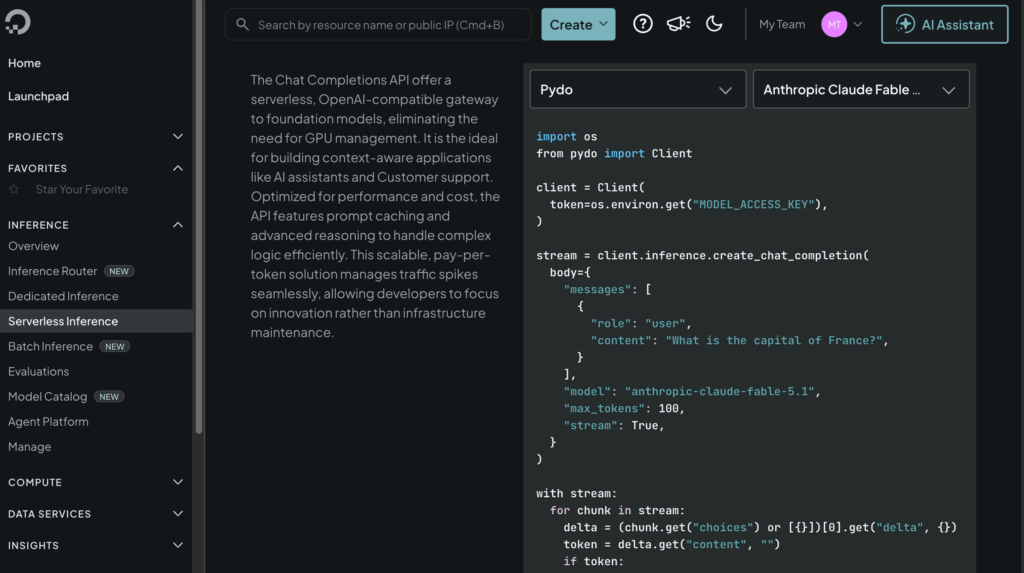This screenshot has width=1024, height=573.
Task: Click NEW badge next to Model Catalog
Action: click(x=109, y=397)
